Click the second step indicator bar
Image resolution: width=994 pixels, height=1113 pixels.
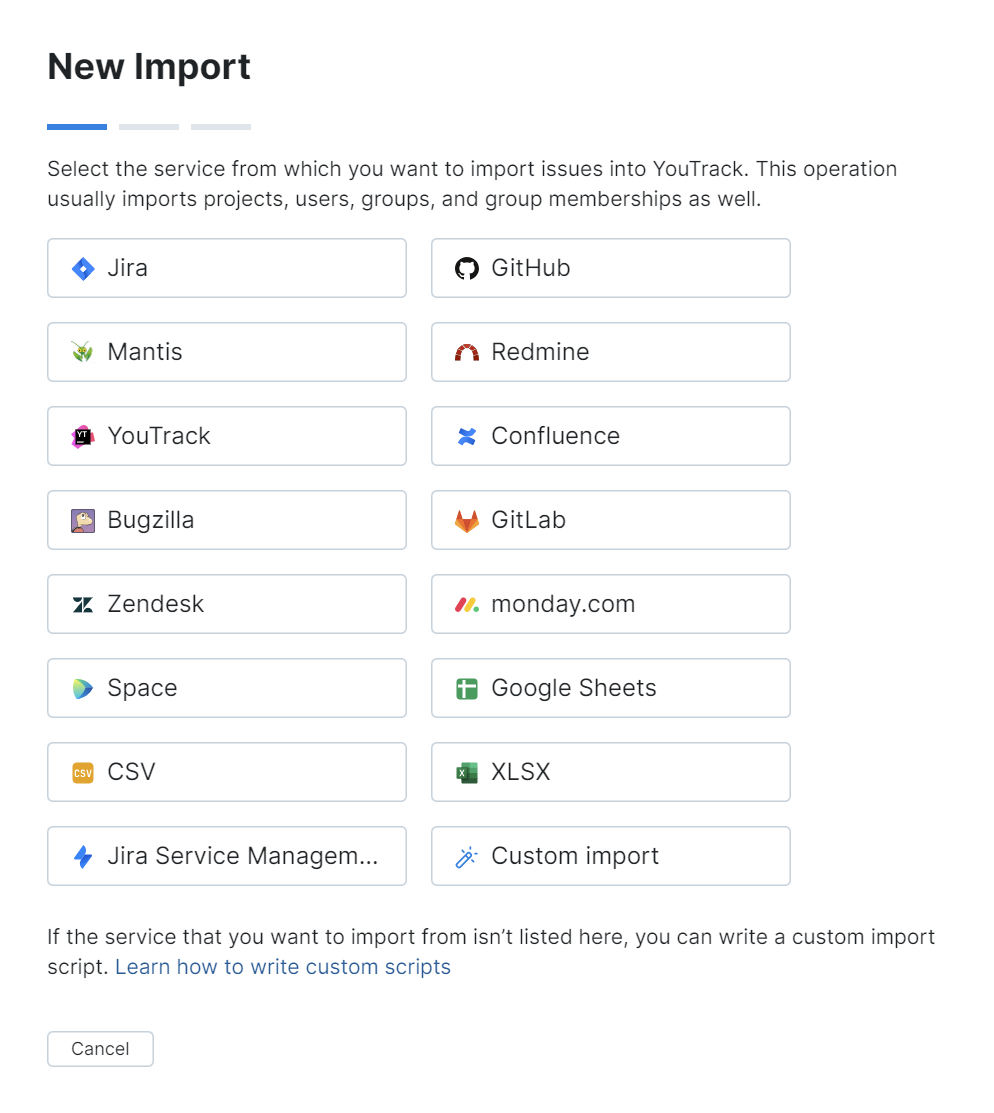[148, 127]
